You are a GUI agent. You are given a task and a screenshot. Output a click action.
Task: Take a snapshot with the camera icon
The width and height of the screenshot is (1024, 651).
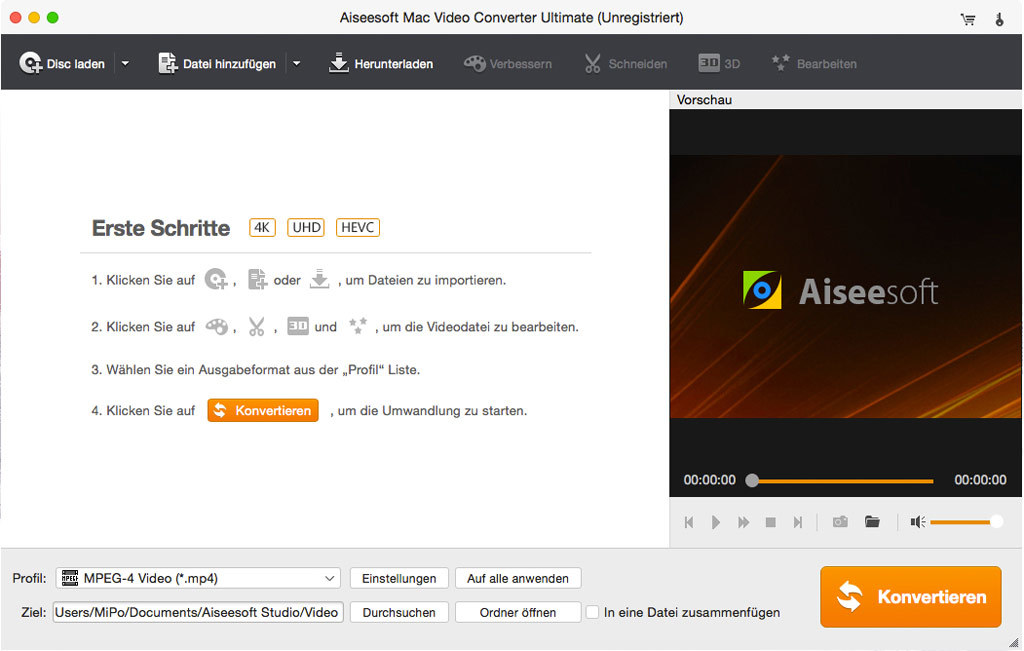[x=840, y=522]
